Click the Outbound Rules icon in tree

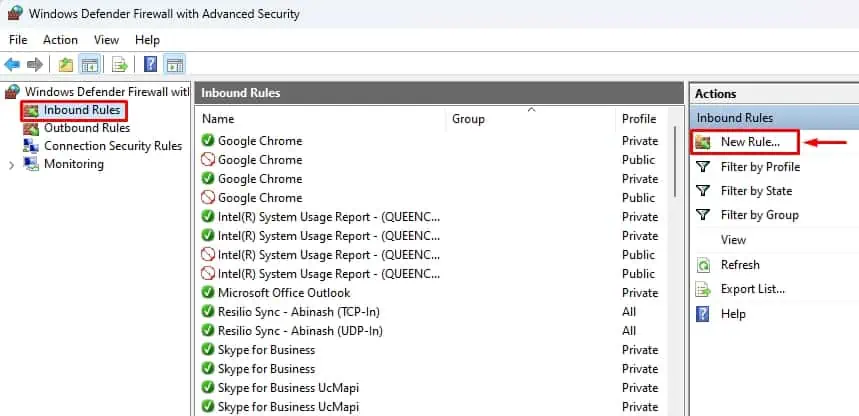31,128
